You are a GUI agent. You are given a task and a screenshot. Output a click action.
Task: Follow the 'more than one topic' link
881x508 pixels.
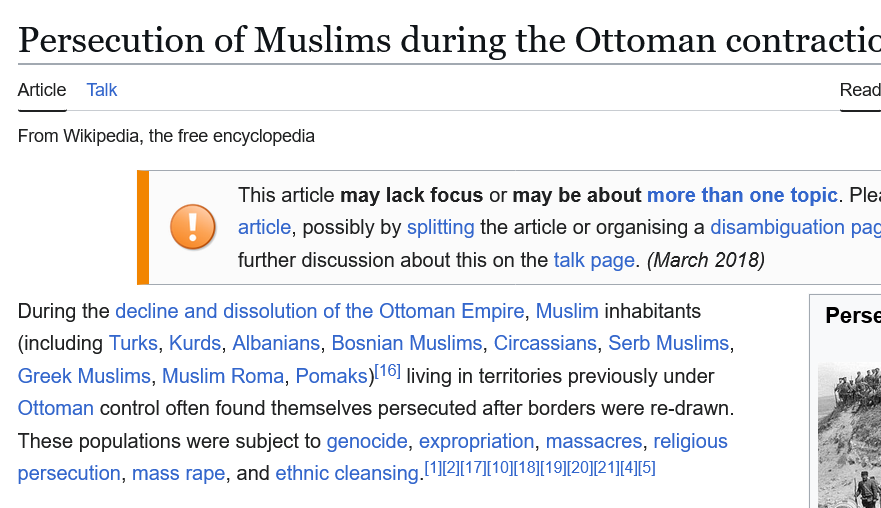point(742,195)
